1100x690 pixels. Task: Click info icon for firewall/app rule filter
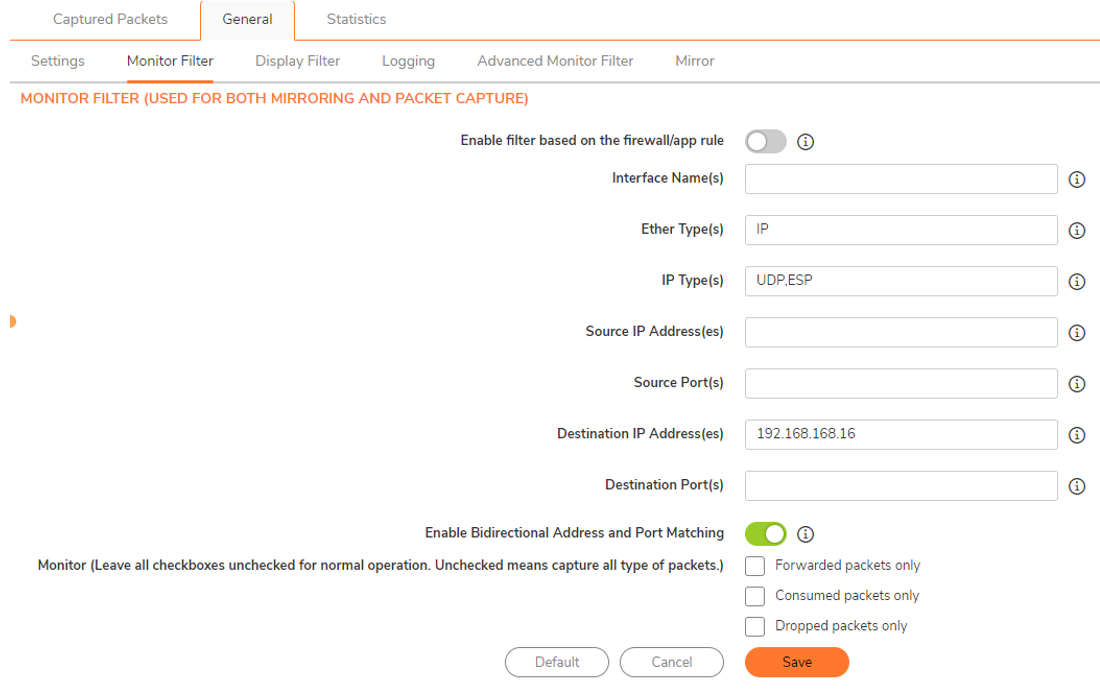tap(805, 142)
